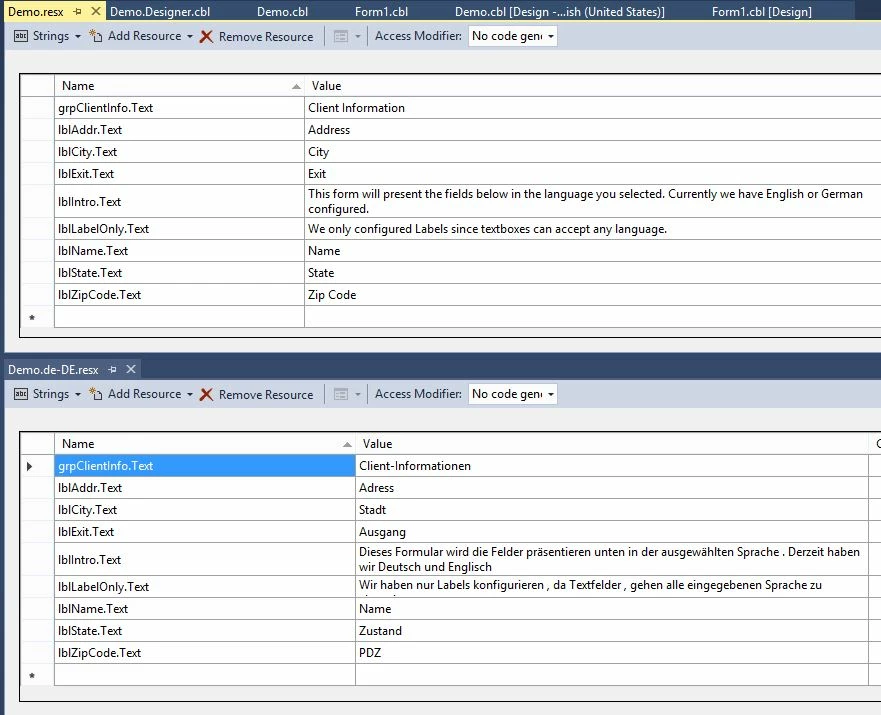Select the 'Adress' value cell

tap(612, 488)
